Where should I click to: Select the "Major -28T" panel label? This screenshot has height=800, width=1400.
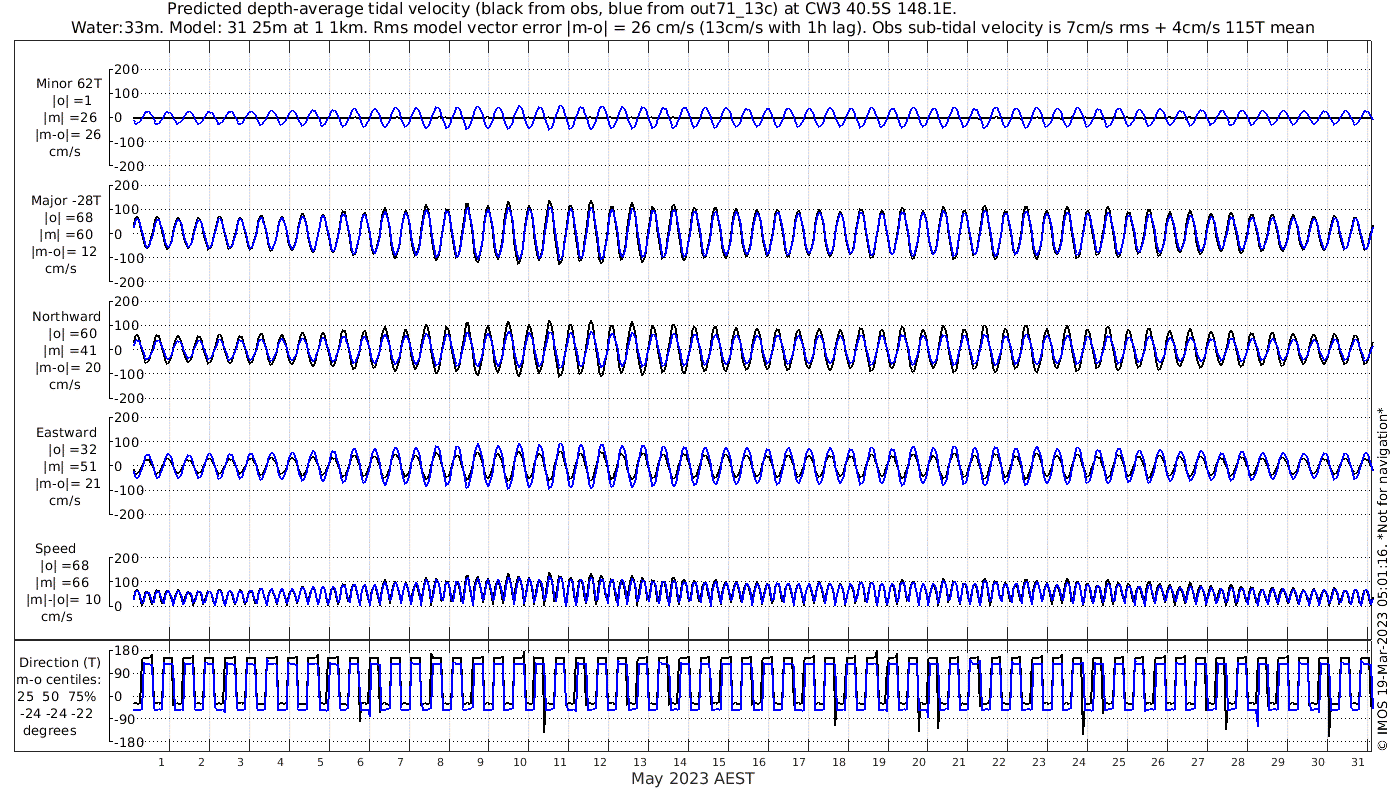coord(66,201)
